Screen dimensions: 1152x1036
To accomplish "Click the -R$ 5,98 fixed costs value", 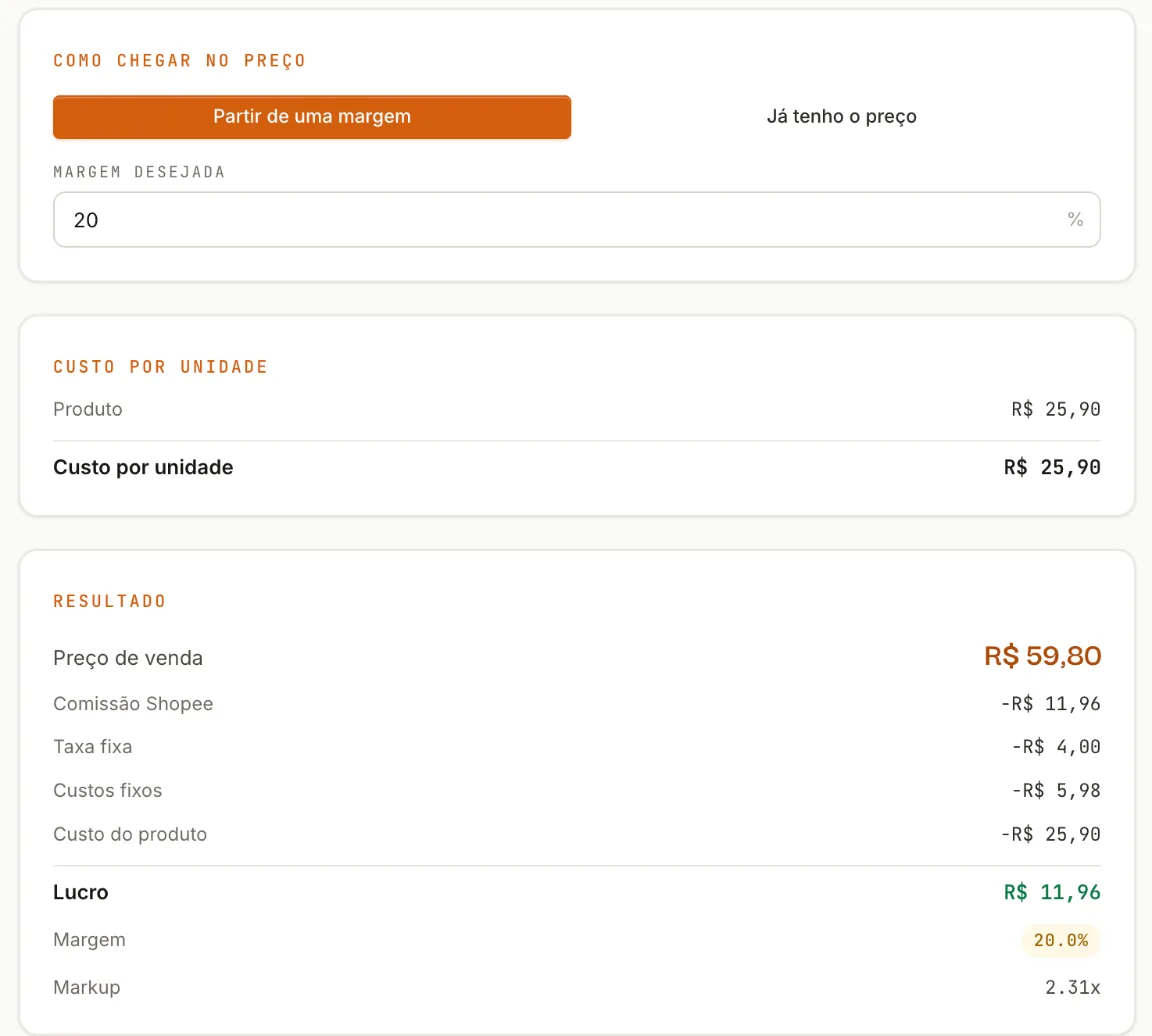I will 1056,791.
